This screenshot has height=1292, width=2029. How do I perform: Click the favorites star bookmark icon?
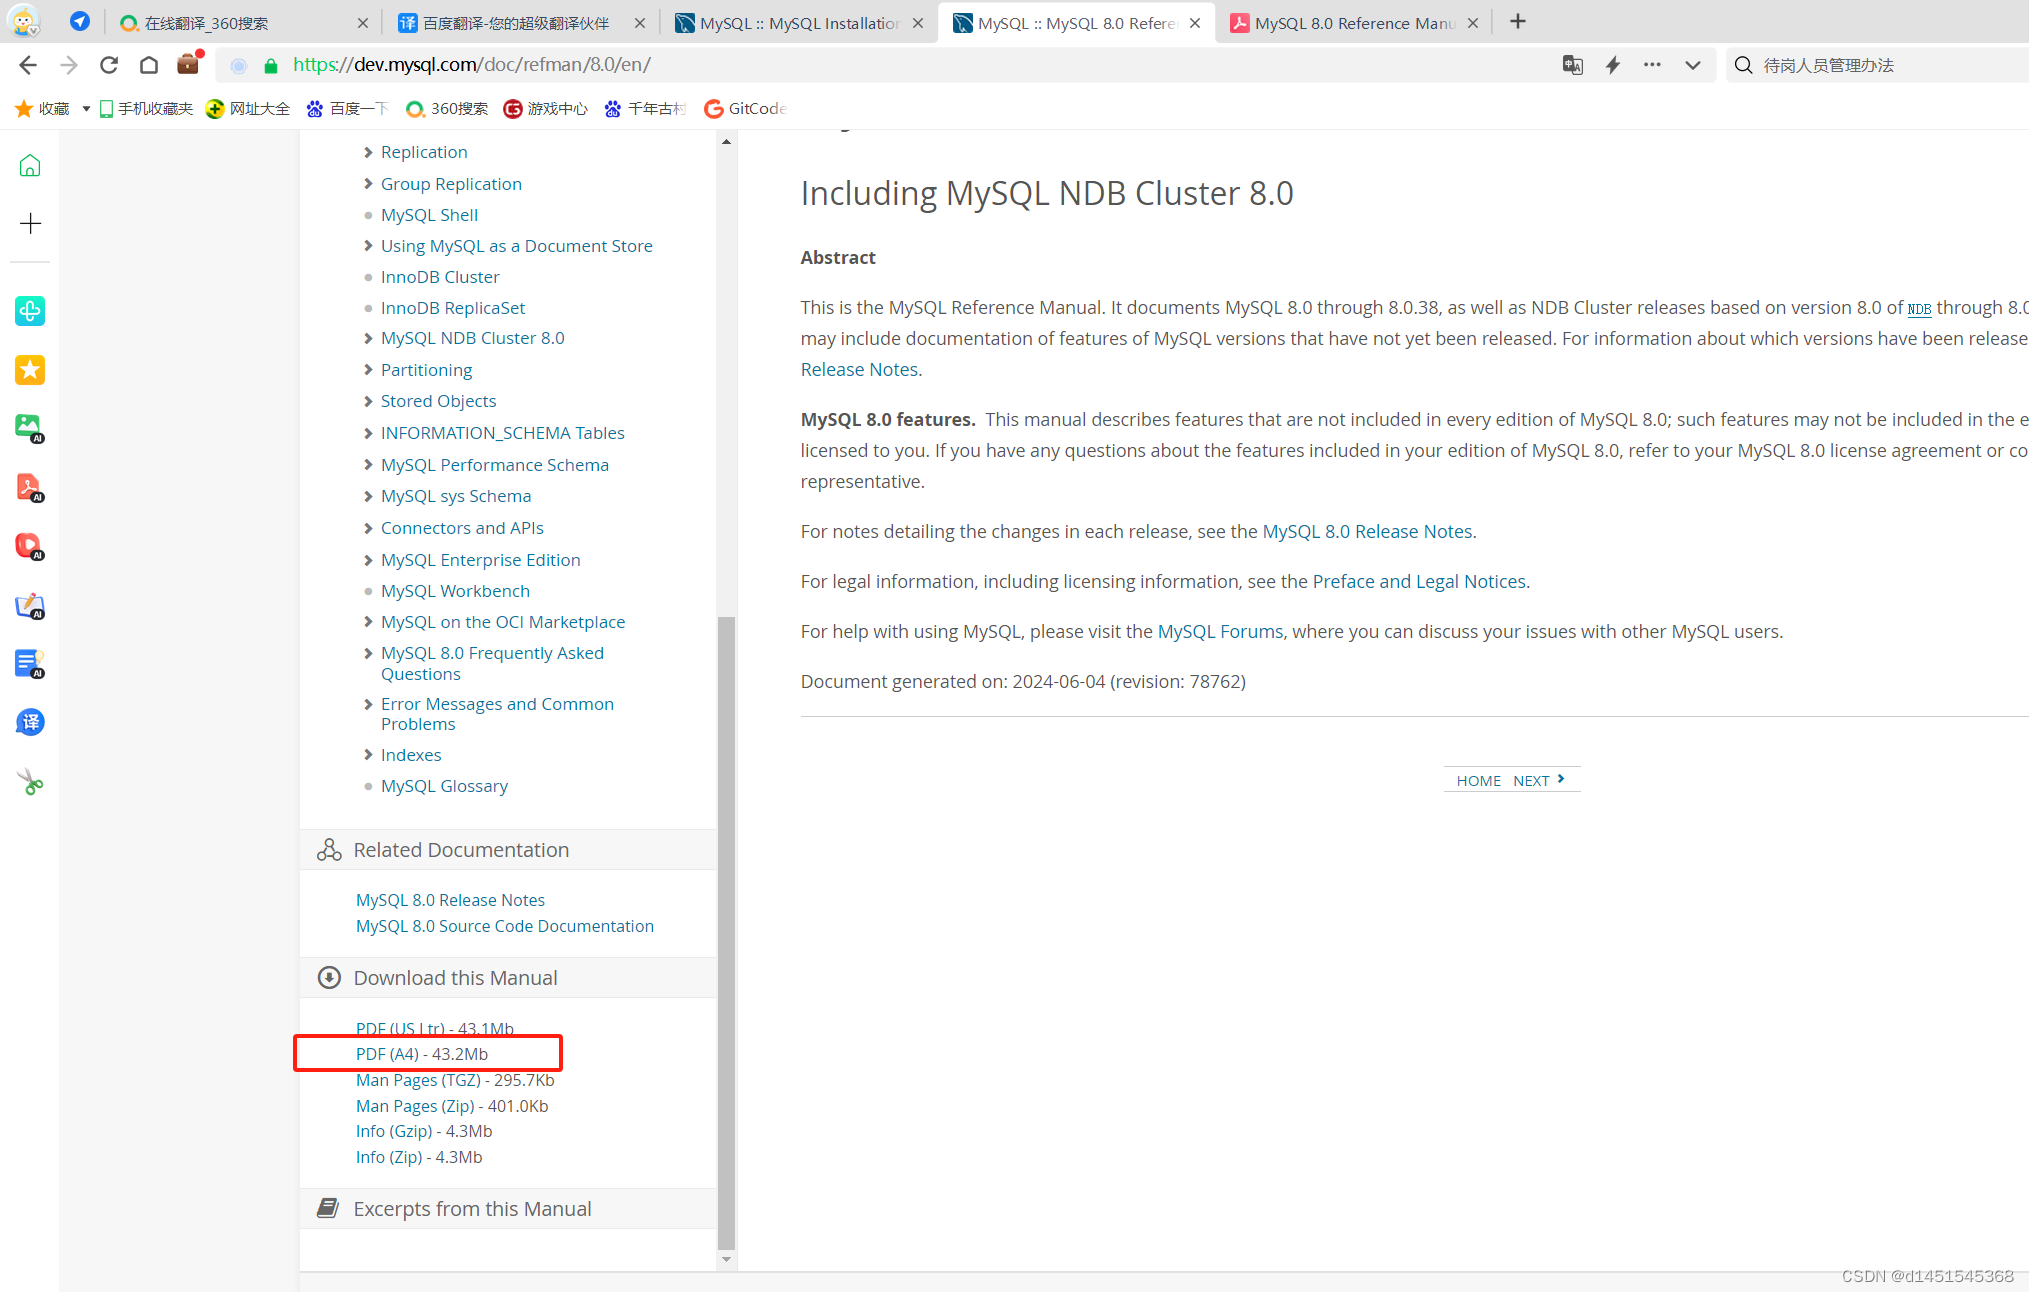pos(23,108)
